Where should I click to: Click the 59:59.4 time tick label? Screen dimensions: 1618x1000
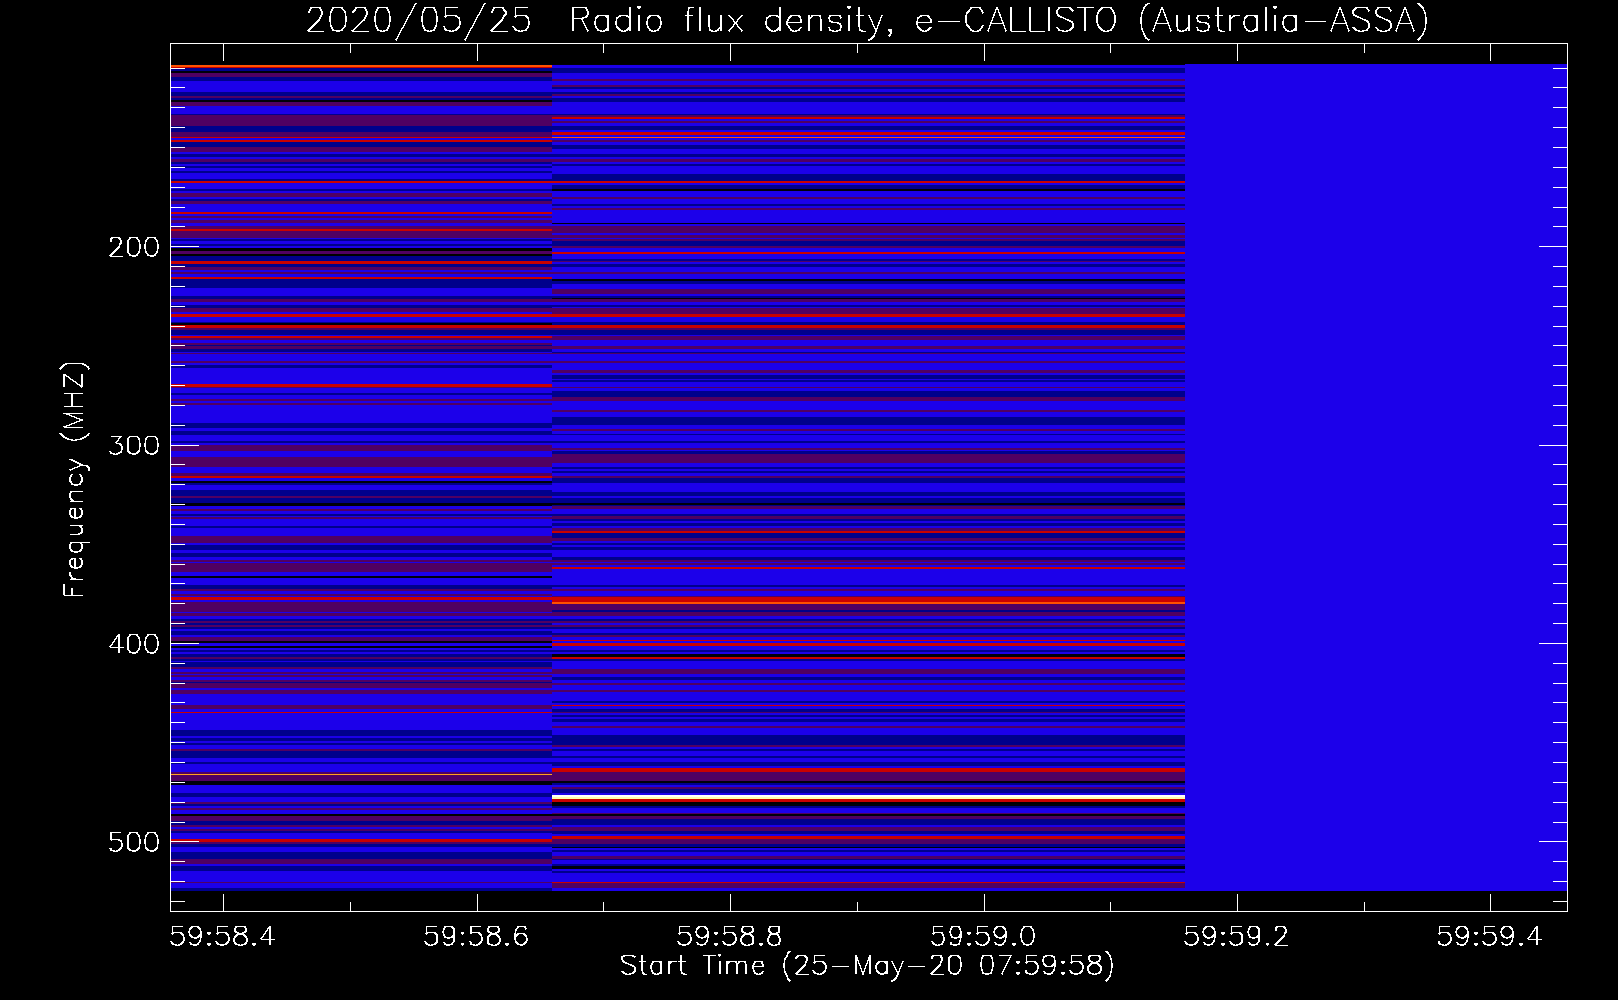[1490, 936]
